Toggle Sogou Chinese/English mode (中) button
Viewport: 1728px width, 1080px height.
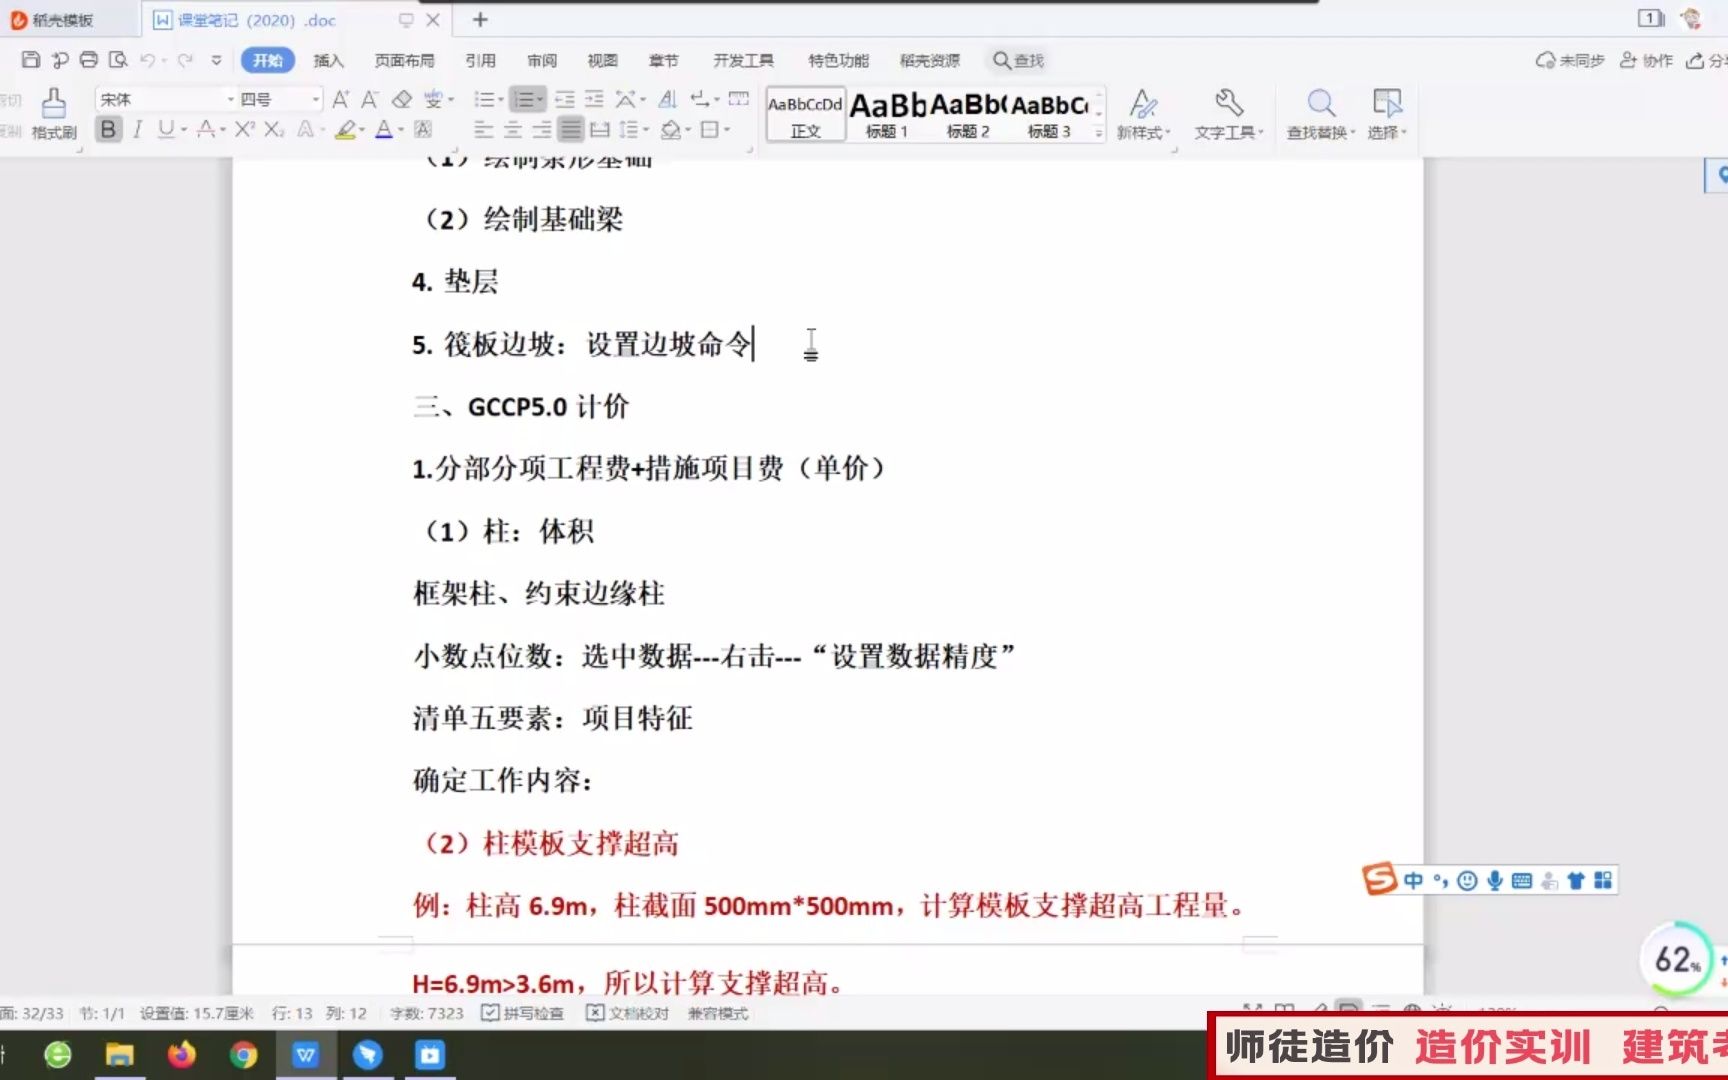click(x=1413, y=880)
